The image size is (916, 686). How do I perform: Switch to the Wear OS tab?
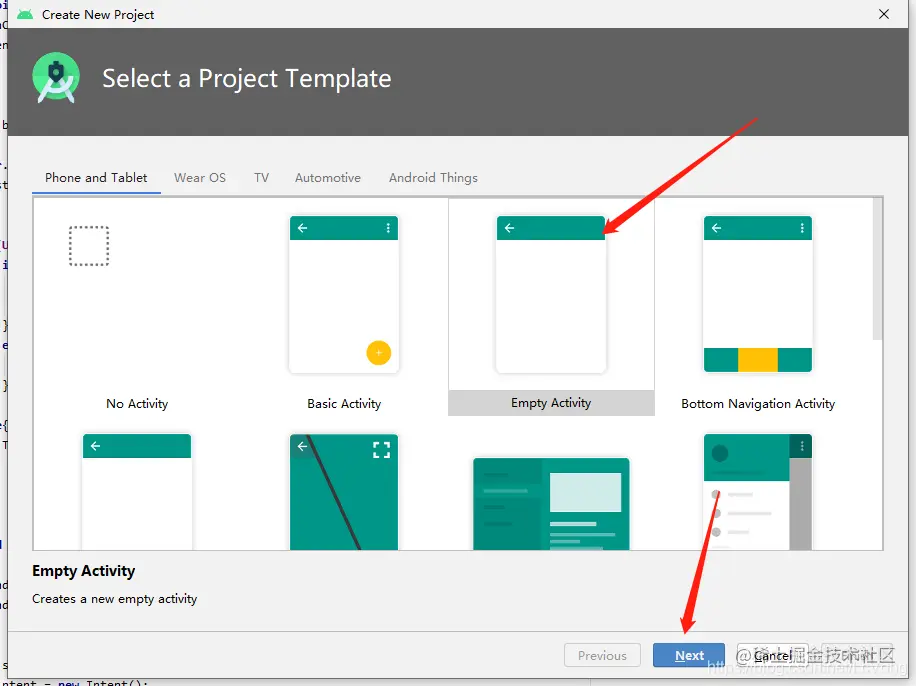point(200,178)
